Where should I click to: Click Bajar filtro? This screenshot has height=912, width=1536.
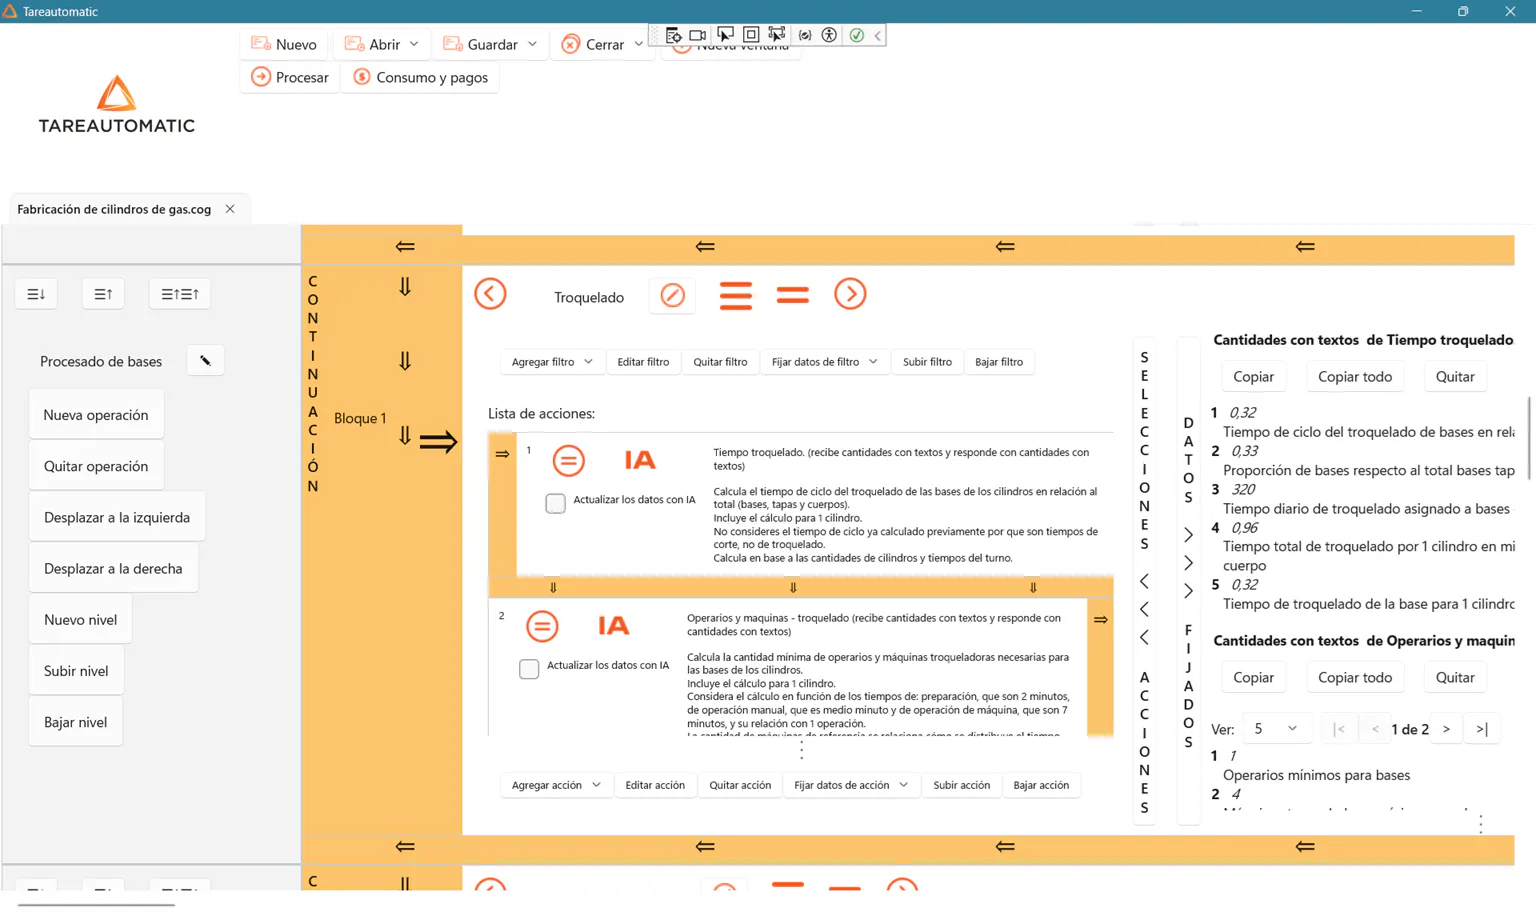pyautogui.click(x=999, y=362)
